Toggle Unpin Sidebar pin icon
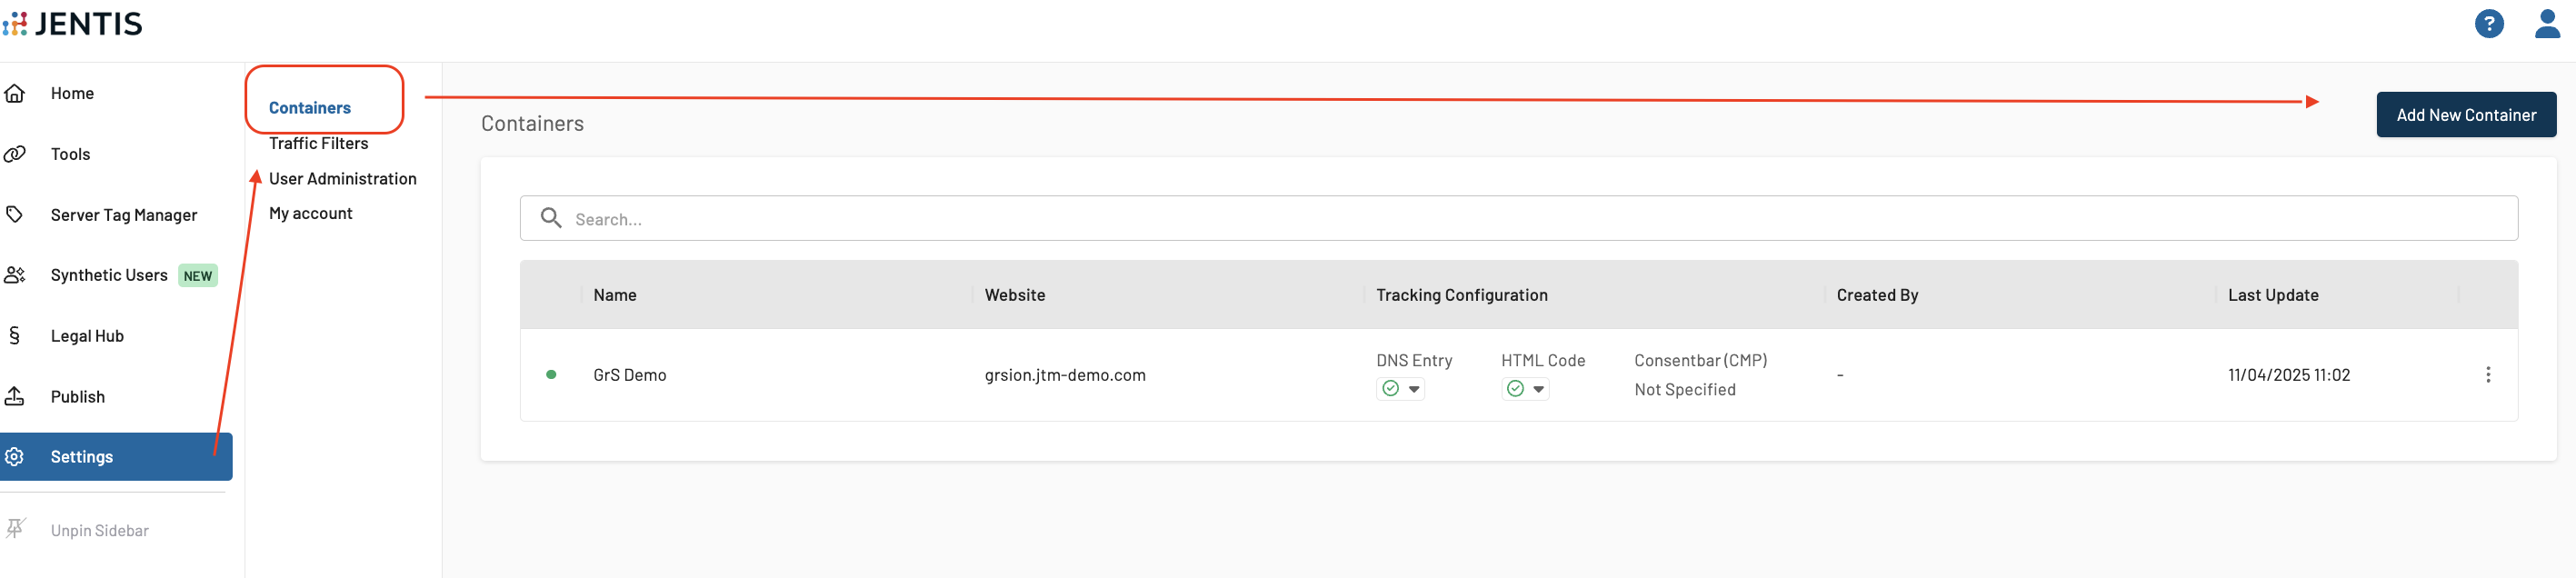Screen dimensions: 2576x578 tap(15, 529)
